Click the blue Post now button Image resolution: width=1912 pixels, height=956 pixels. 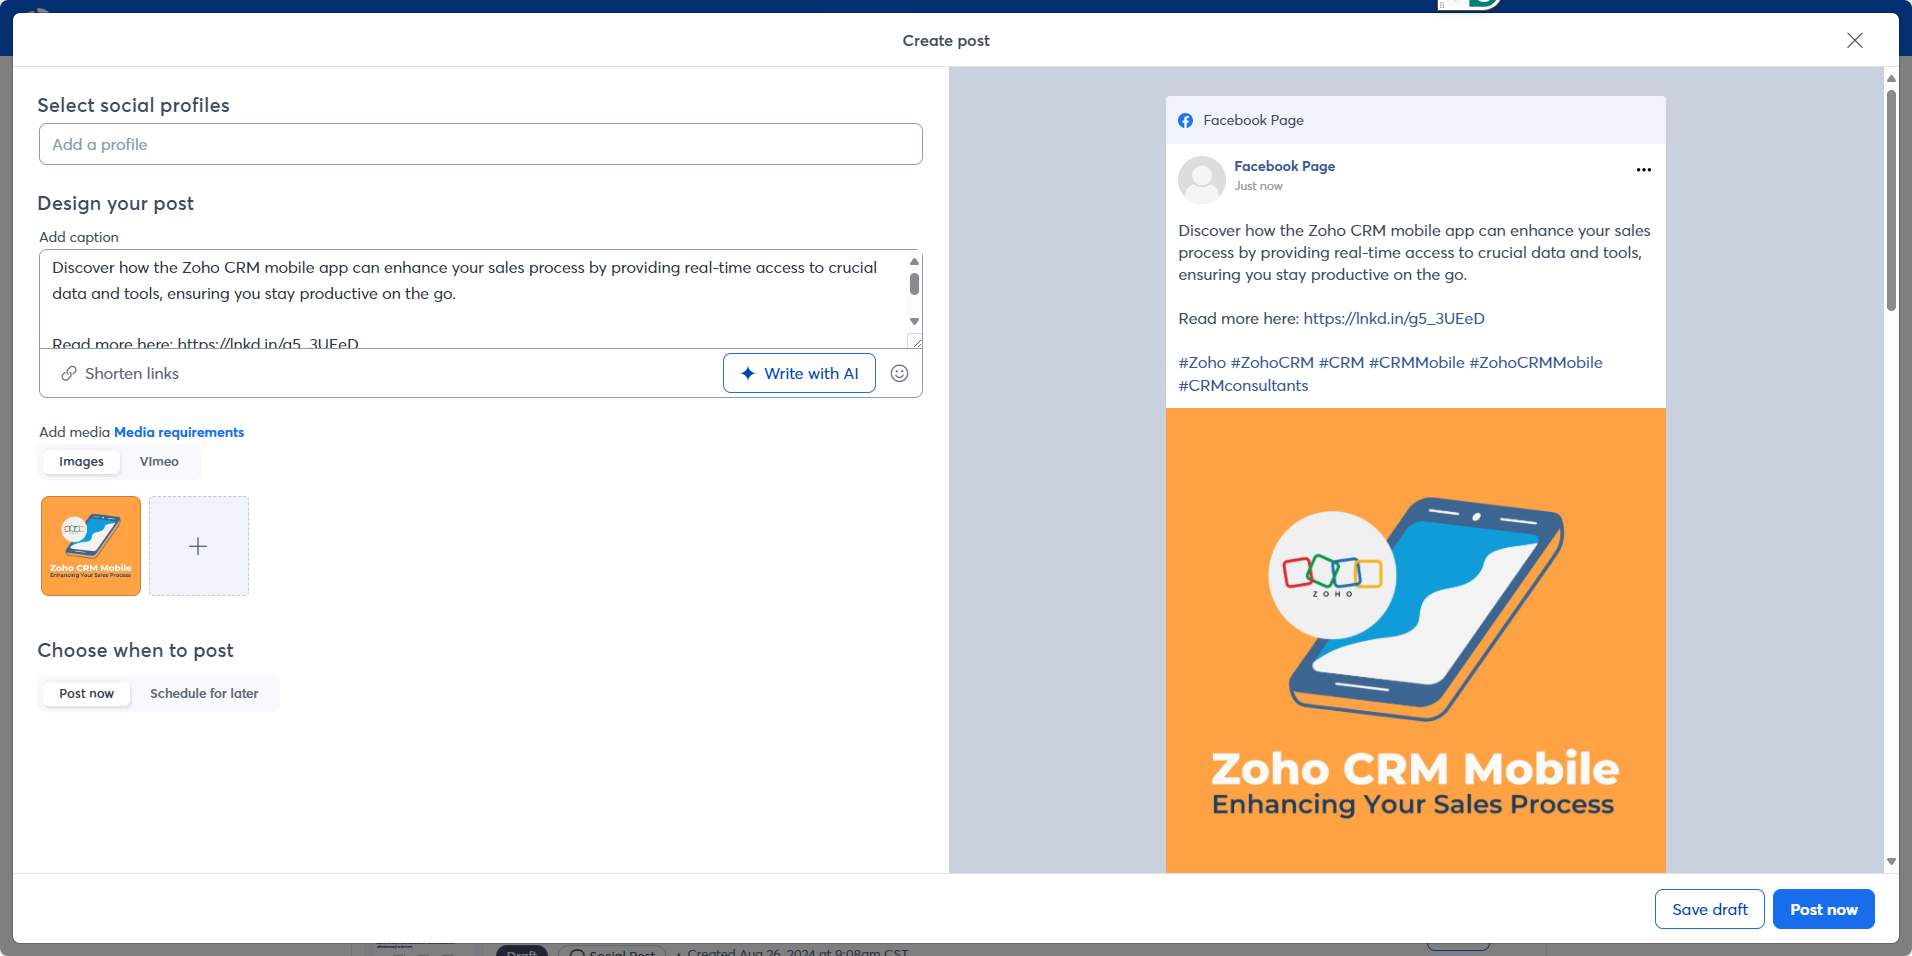point(1823,909)
